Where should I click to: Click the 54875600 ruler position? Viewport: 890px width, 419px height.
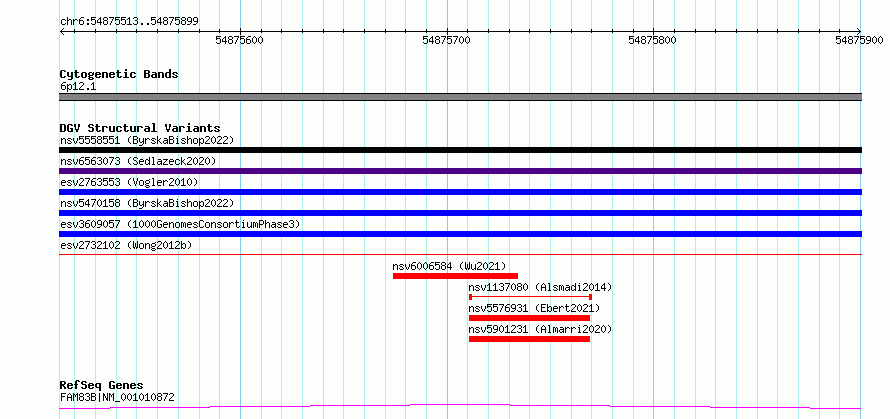coord(241,40)
